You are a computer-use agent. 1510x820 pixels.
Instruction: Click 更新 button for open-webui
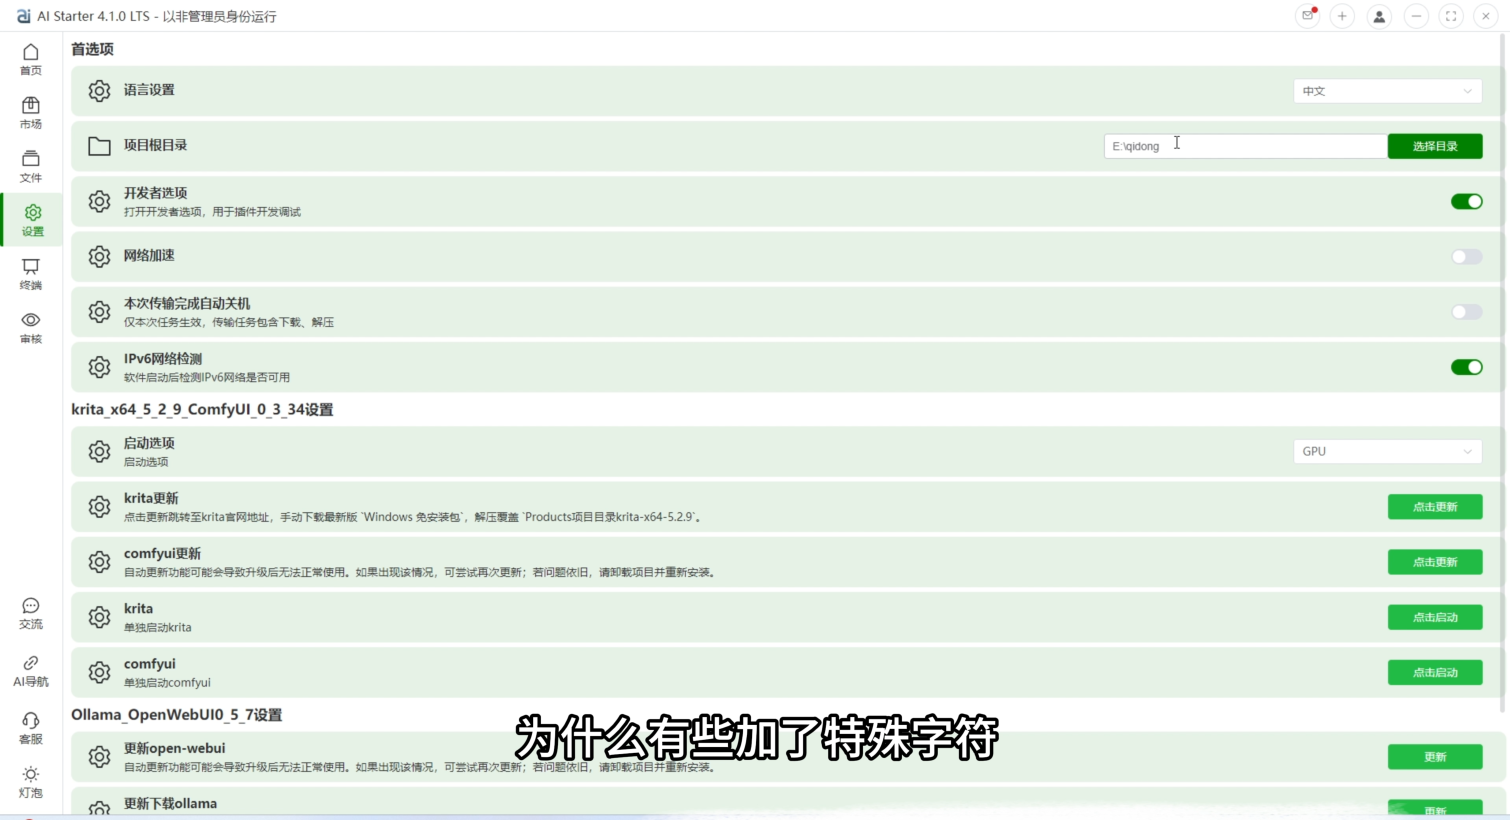tap(1435, 757)
